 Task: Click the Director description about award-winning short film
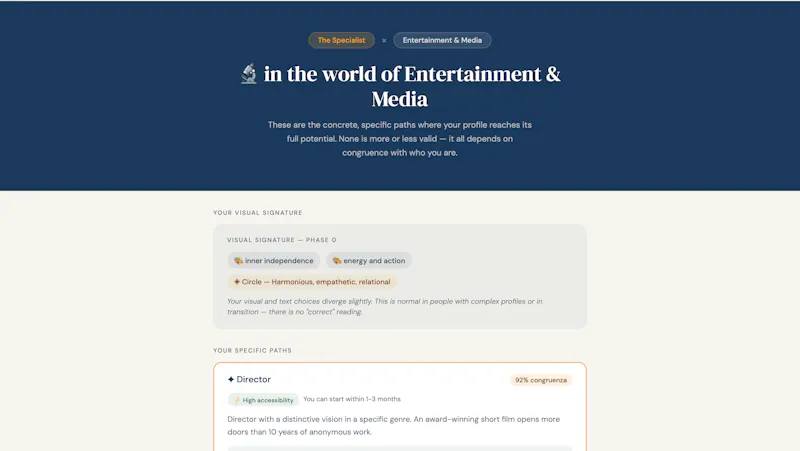[x=393, y=425]
